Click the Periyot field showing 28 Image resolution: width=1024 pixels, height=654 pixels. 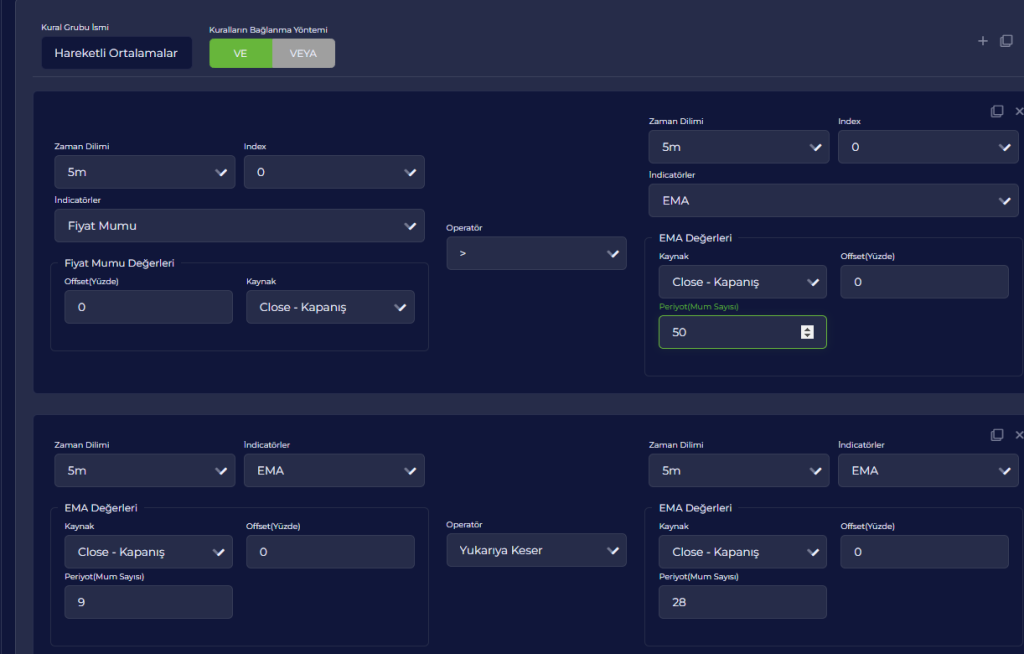(743, 602)
